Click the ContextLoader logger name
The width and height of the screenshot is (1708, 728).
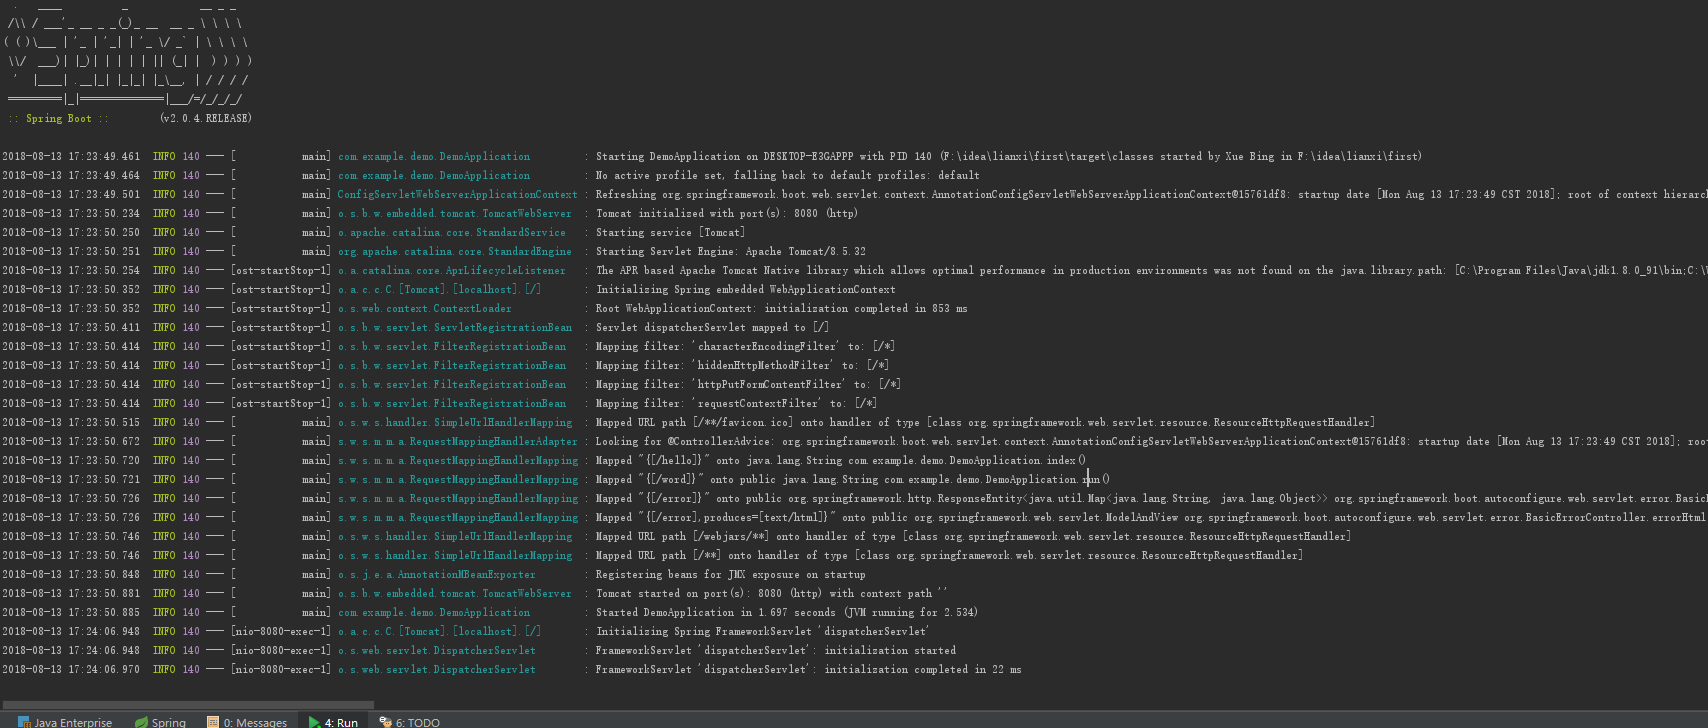(x=424, y=309)
